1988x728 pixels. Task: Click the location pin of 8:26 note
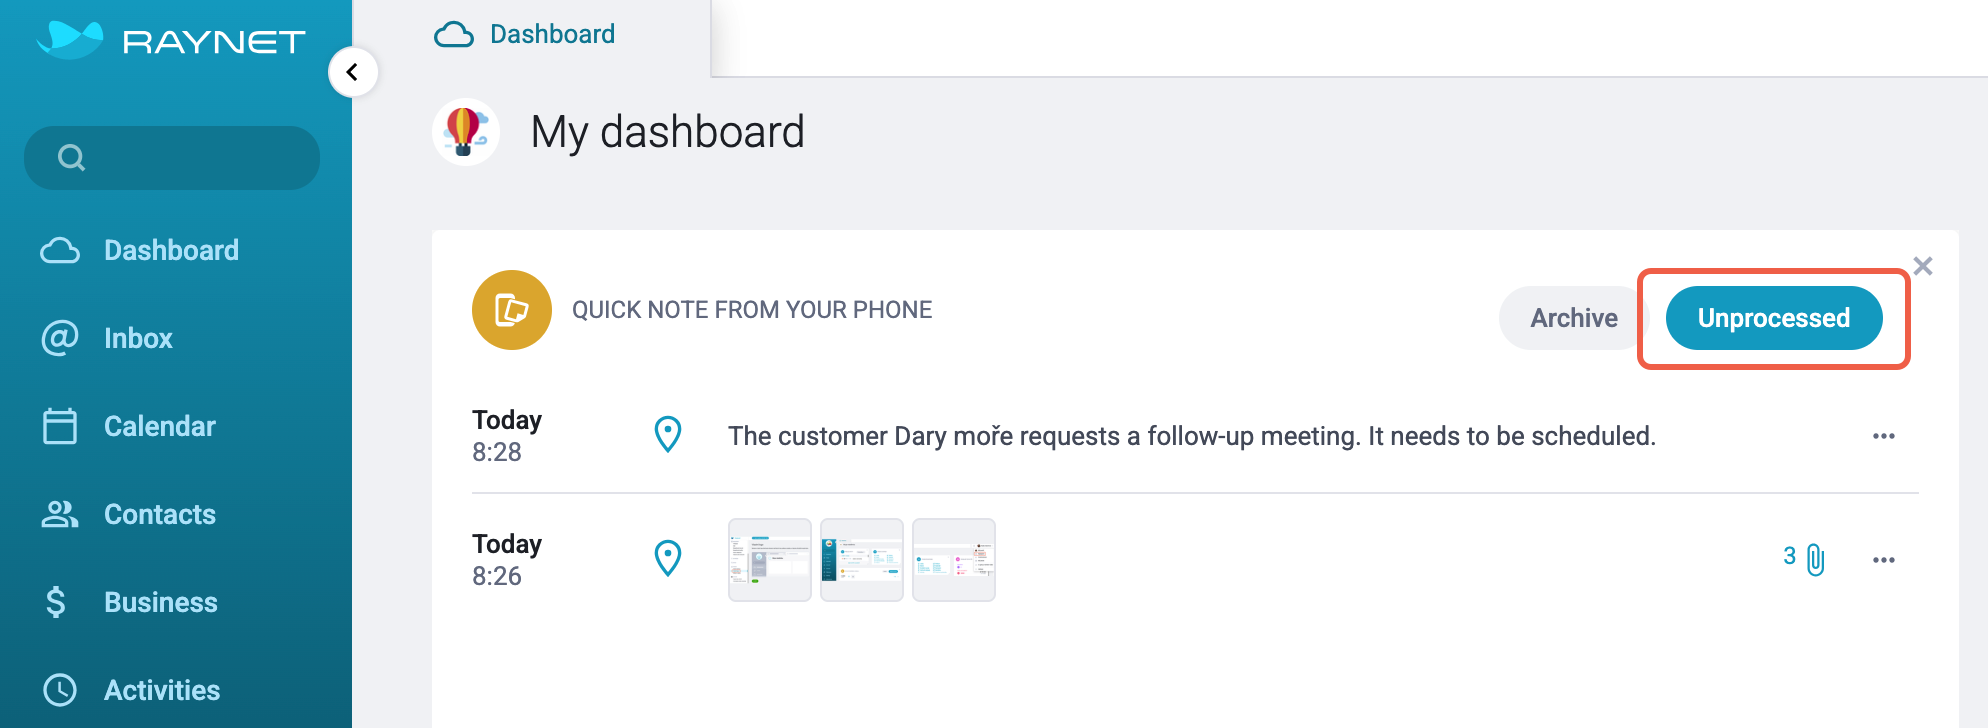click(x=668, y=559)
